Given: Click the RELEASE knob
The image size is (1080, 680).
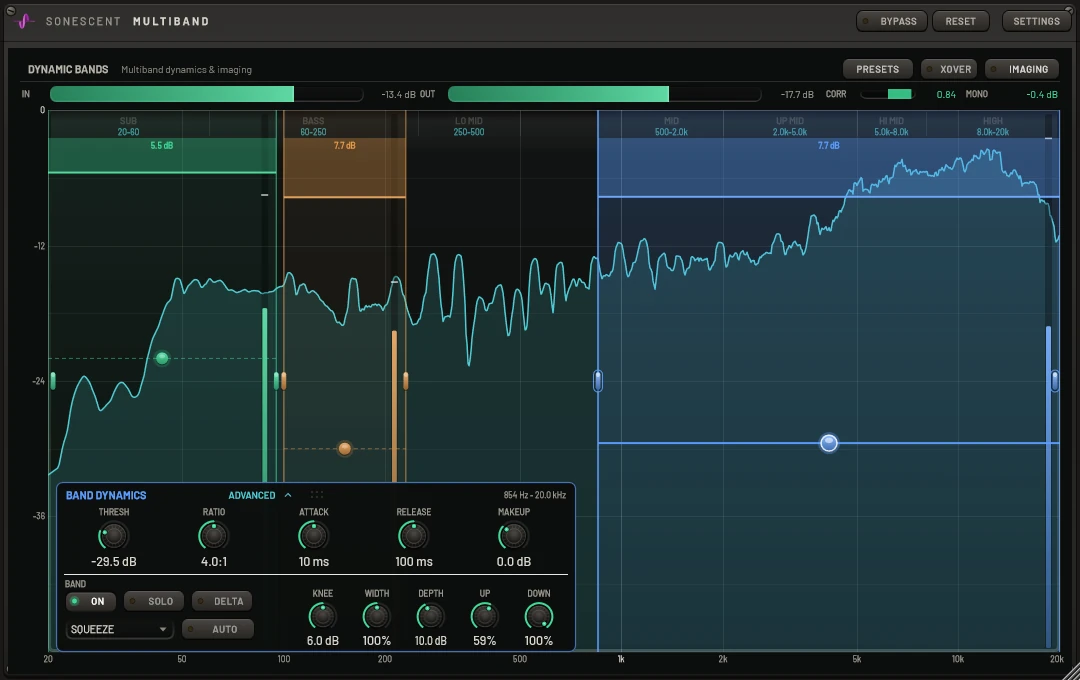Looking at the screenshot, I should tap(413, 535).
